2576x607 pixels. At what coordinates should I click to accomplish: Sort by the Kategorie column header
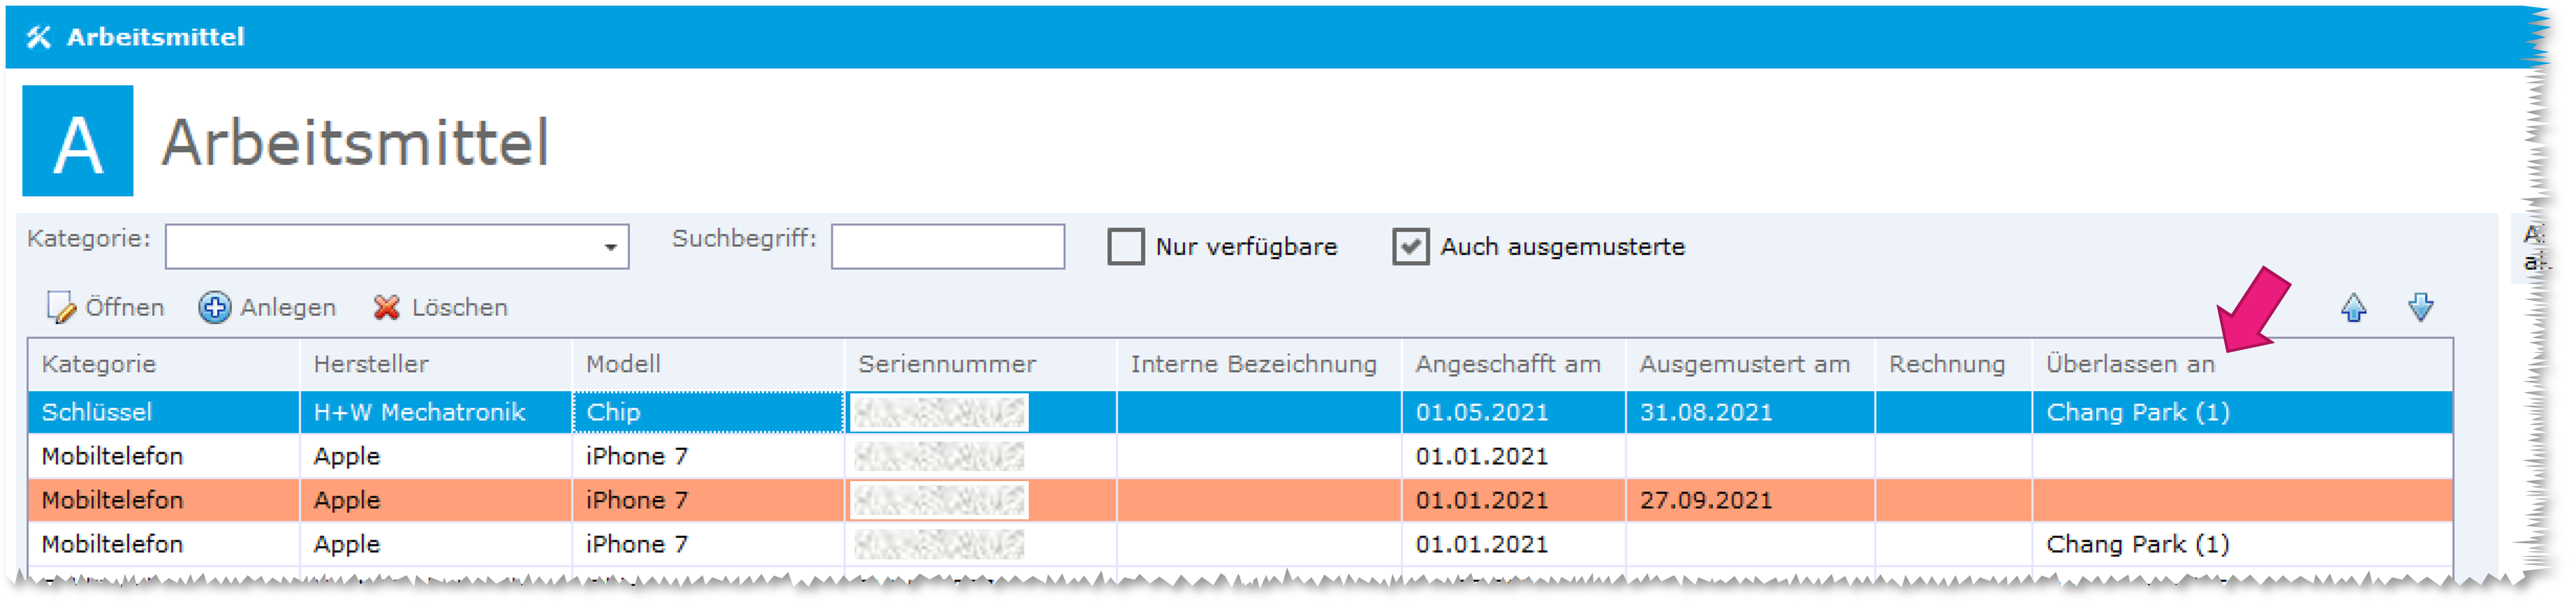99,365
